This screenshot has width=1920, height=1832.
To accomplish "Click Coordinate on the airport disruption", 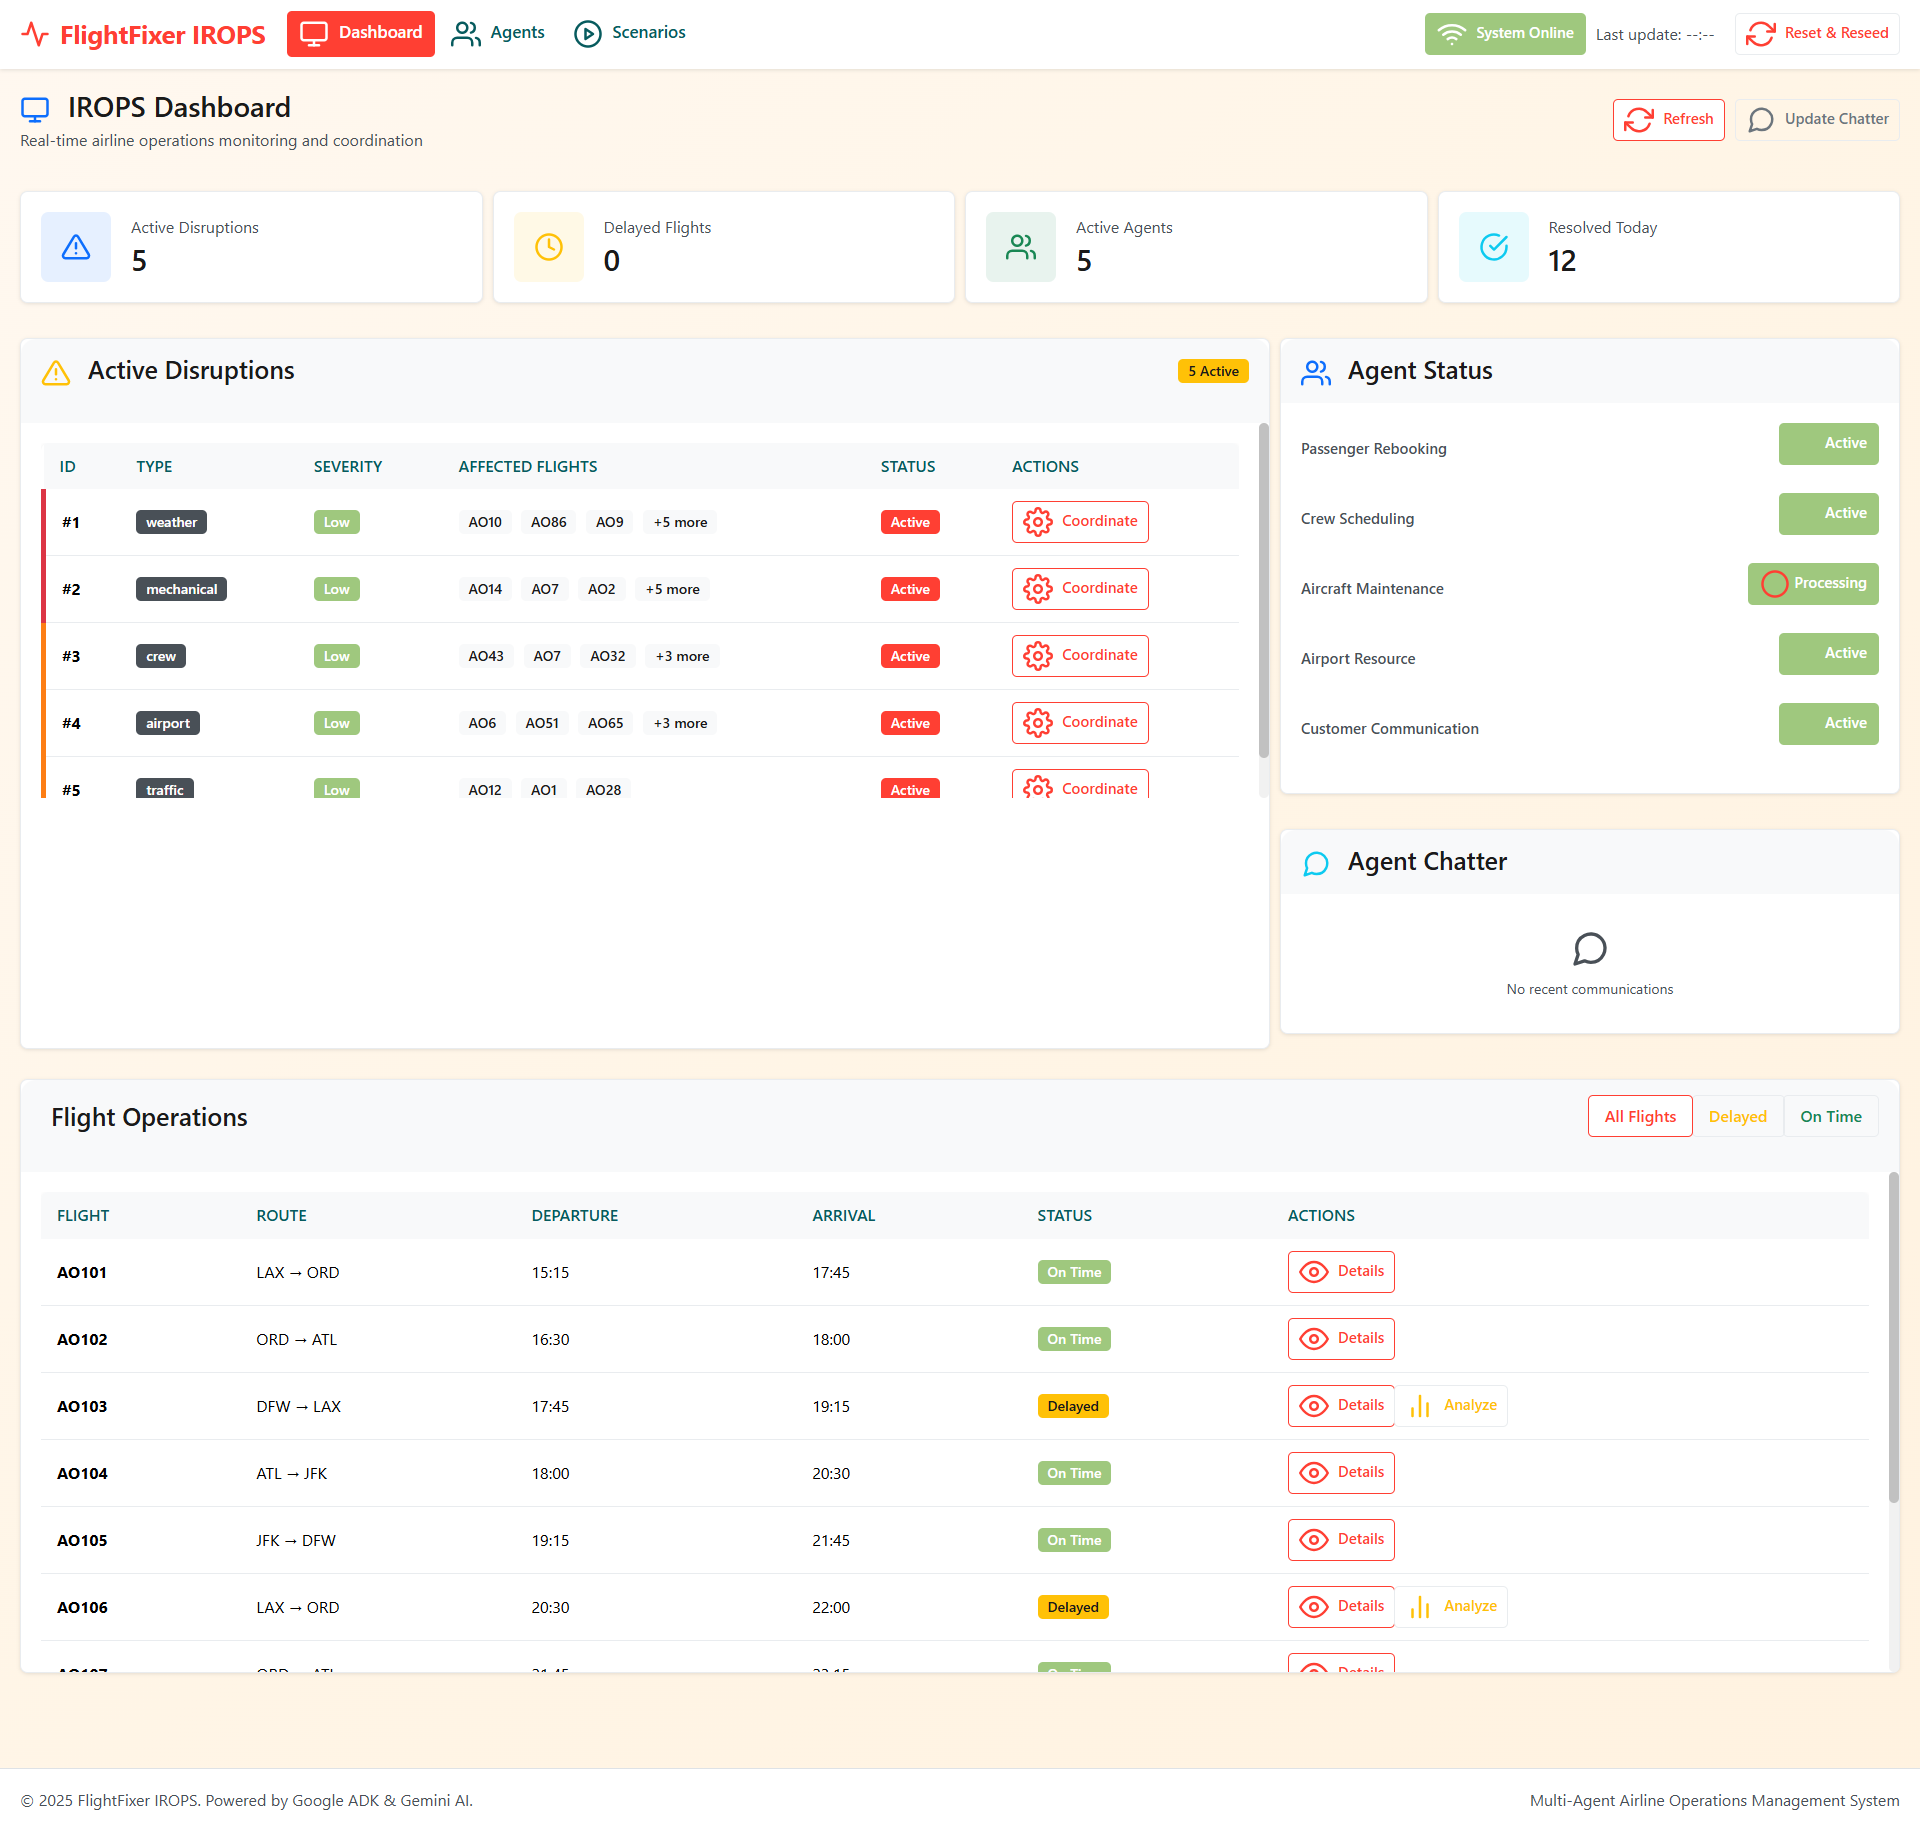I will (x=1080, y=722).
